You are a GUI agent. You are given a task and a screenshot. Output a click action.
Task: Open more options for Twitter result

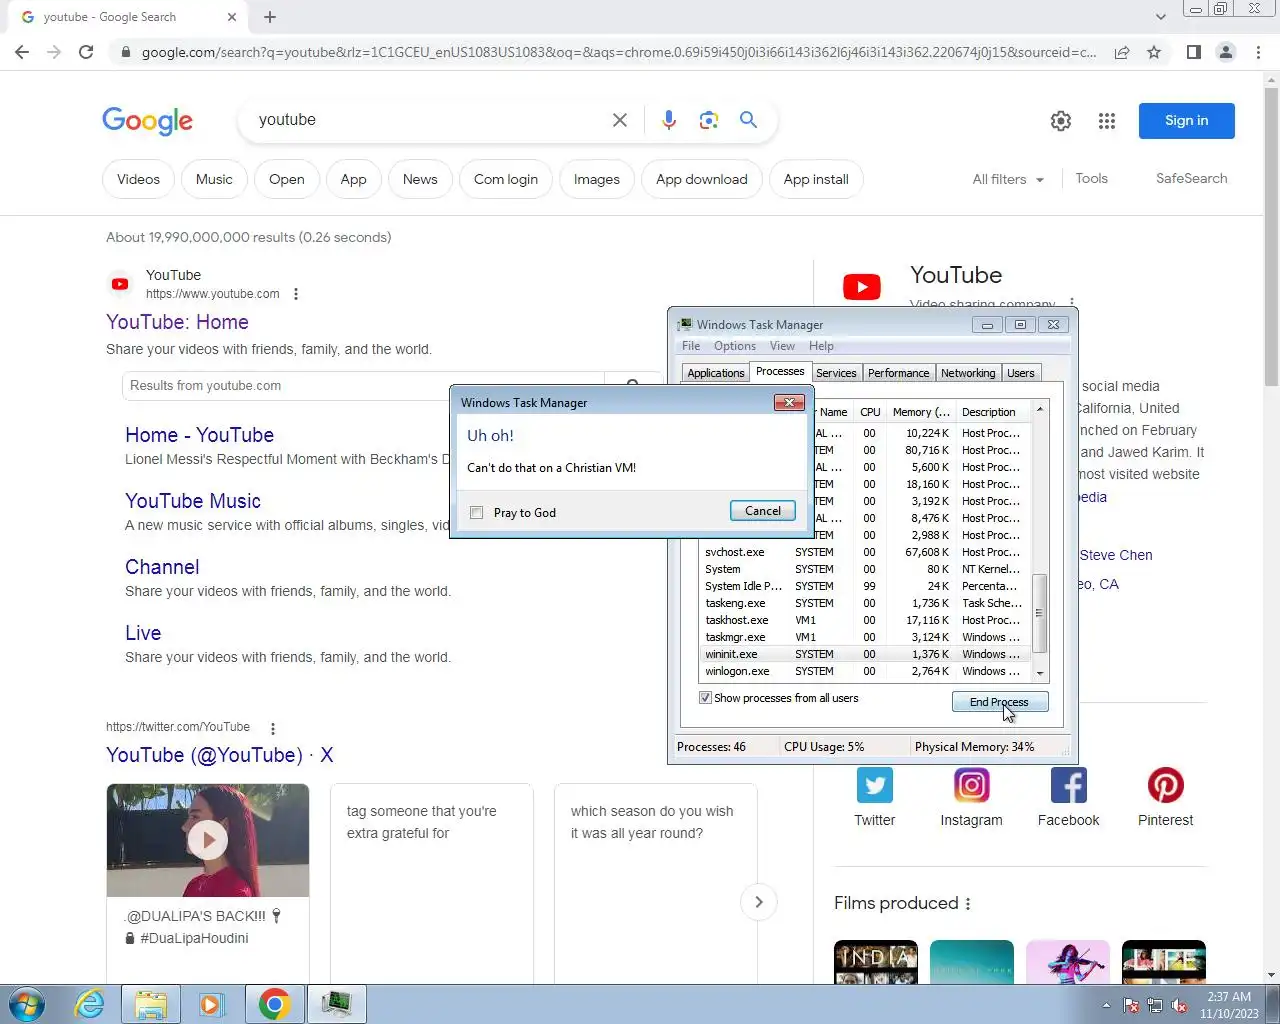[x=273, y=728]
